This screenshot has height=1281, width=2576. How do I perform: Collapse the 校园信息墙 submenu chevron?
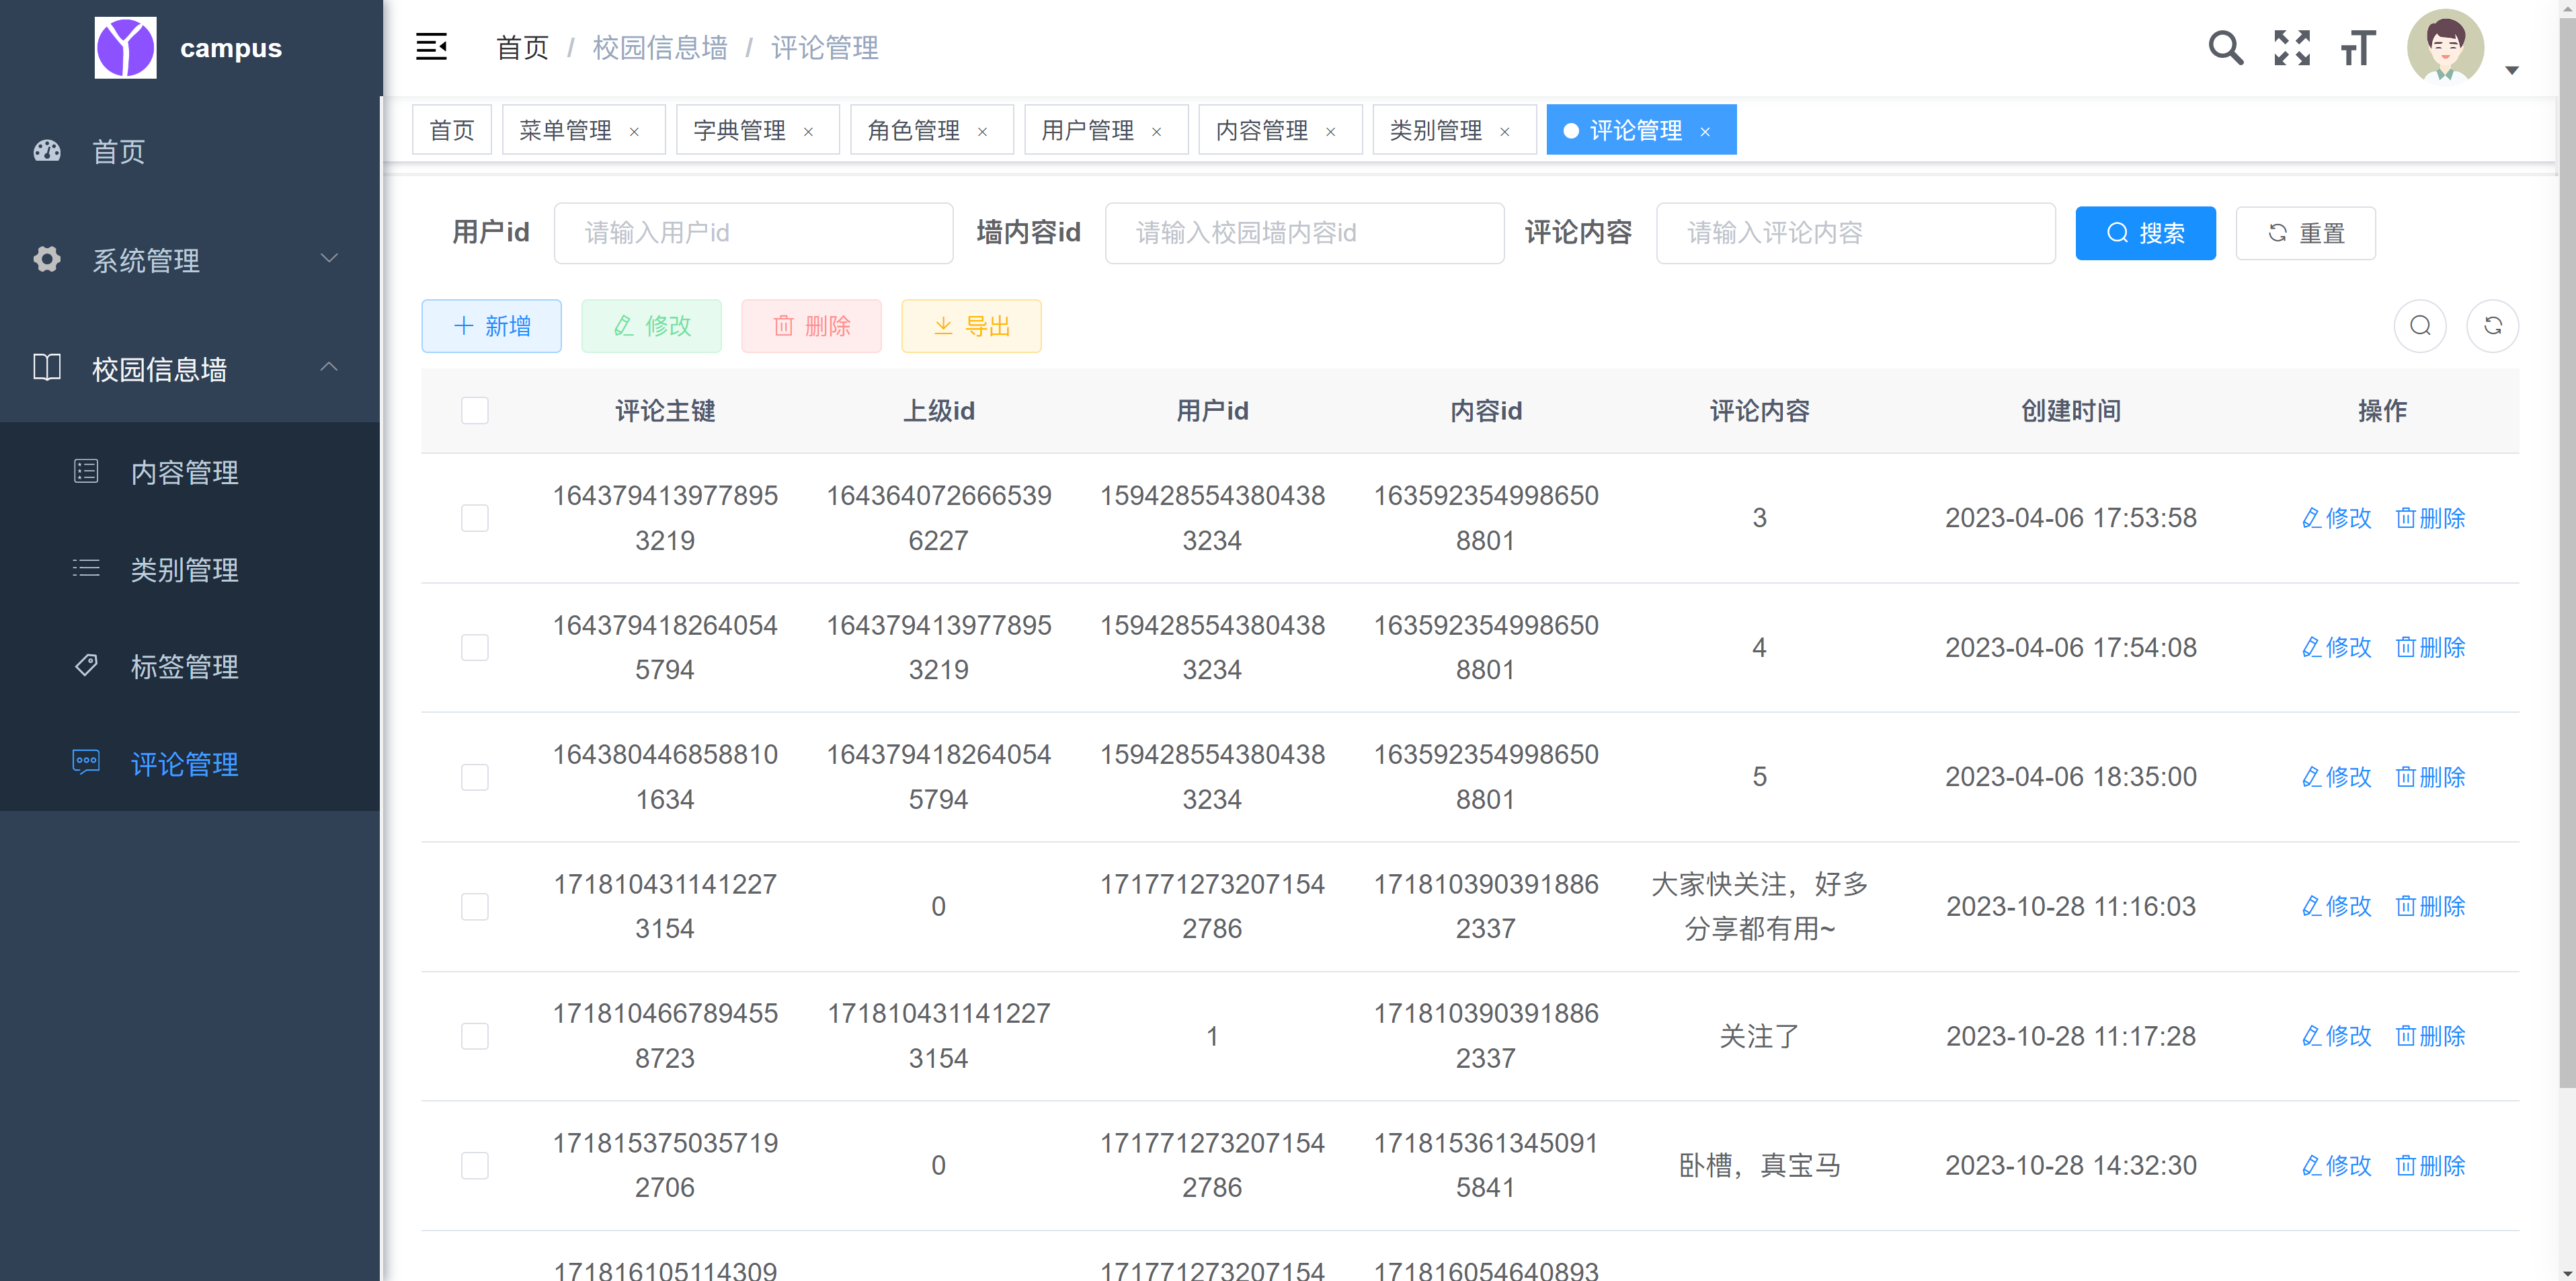329,367
